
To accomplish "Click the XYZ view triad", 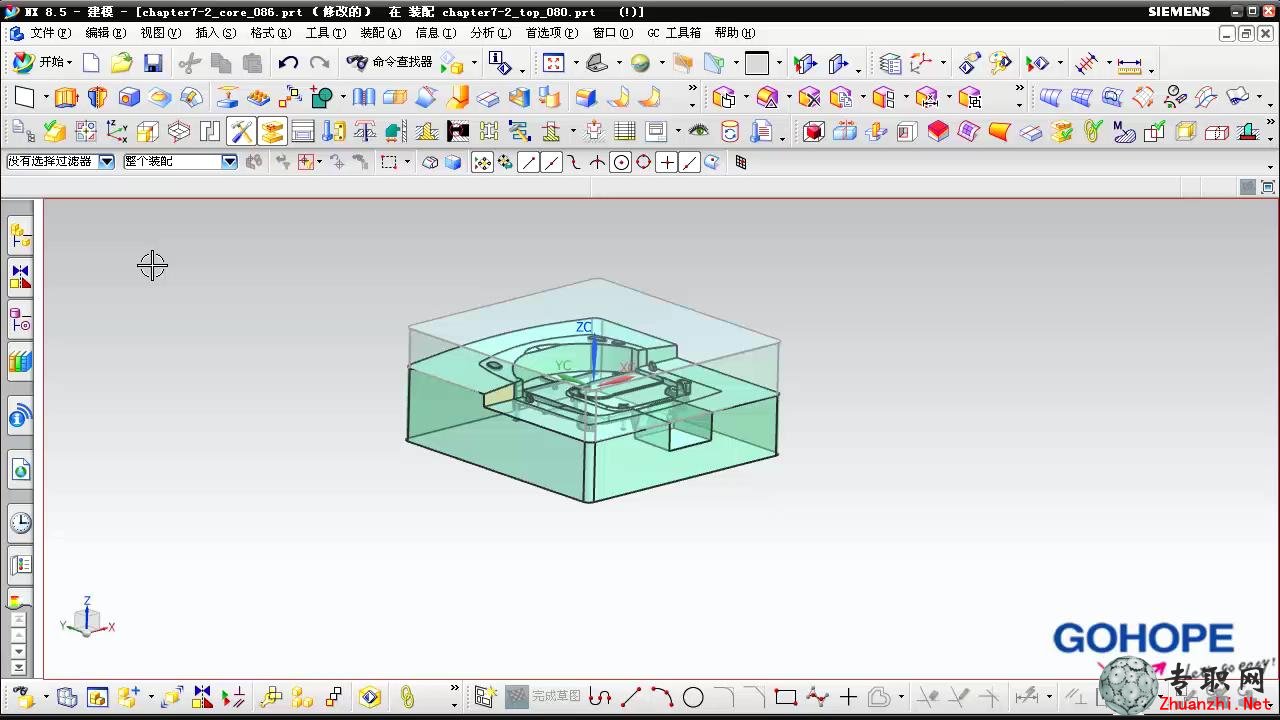I will coord(87,618).
